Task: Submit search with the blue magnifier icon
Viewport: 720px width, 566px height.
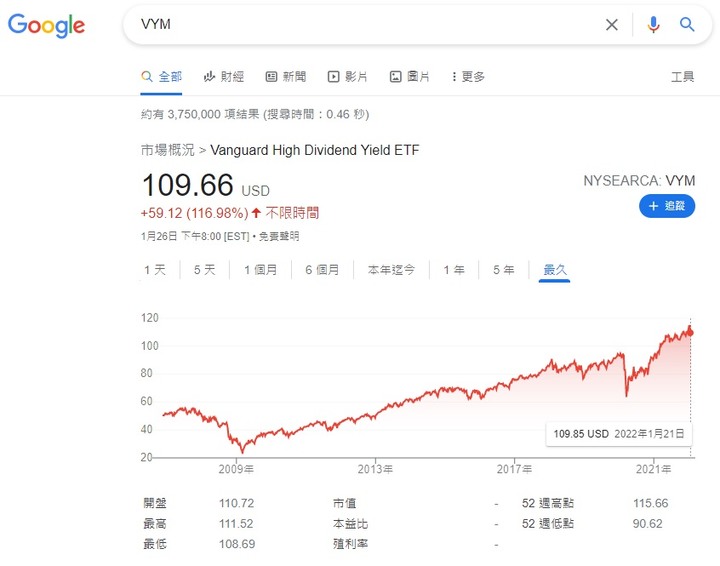Action: 687,24
